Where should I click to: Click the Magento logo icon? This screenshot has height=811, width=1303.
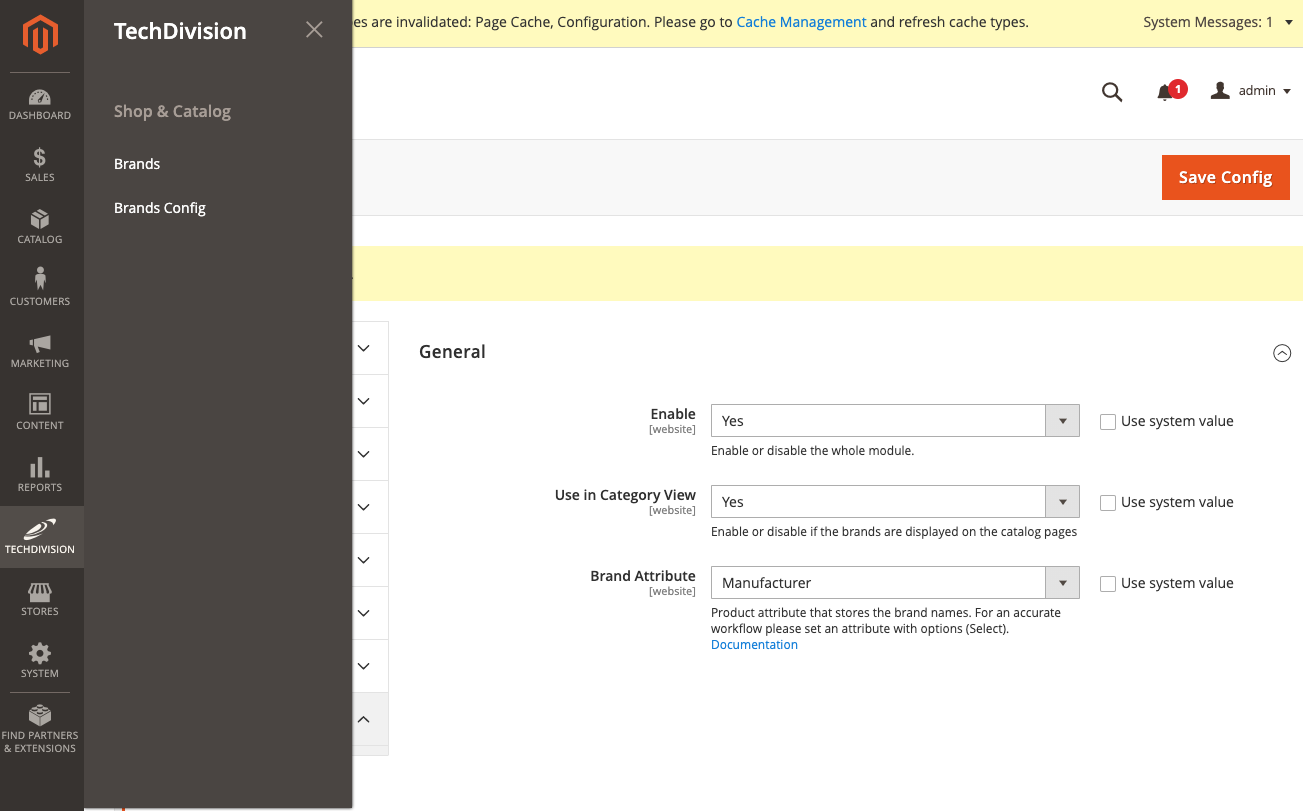click(x=41, y=35)
